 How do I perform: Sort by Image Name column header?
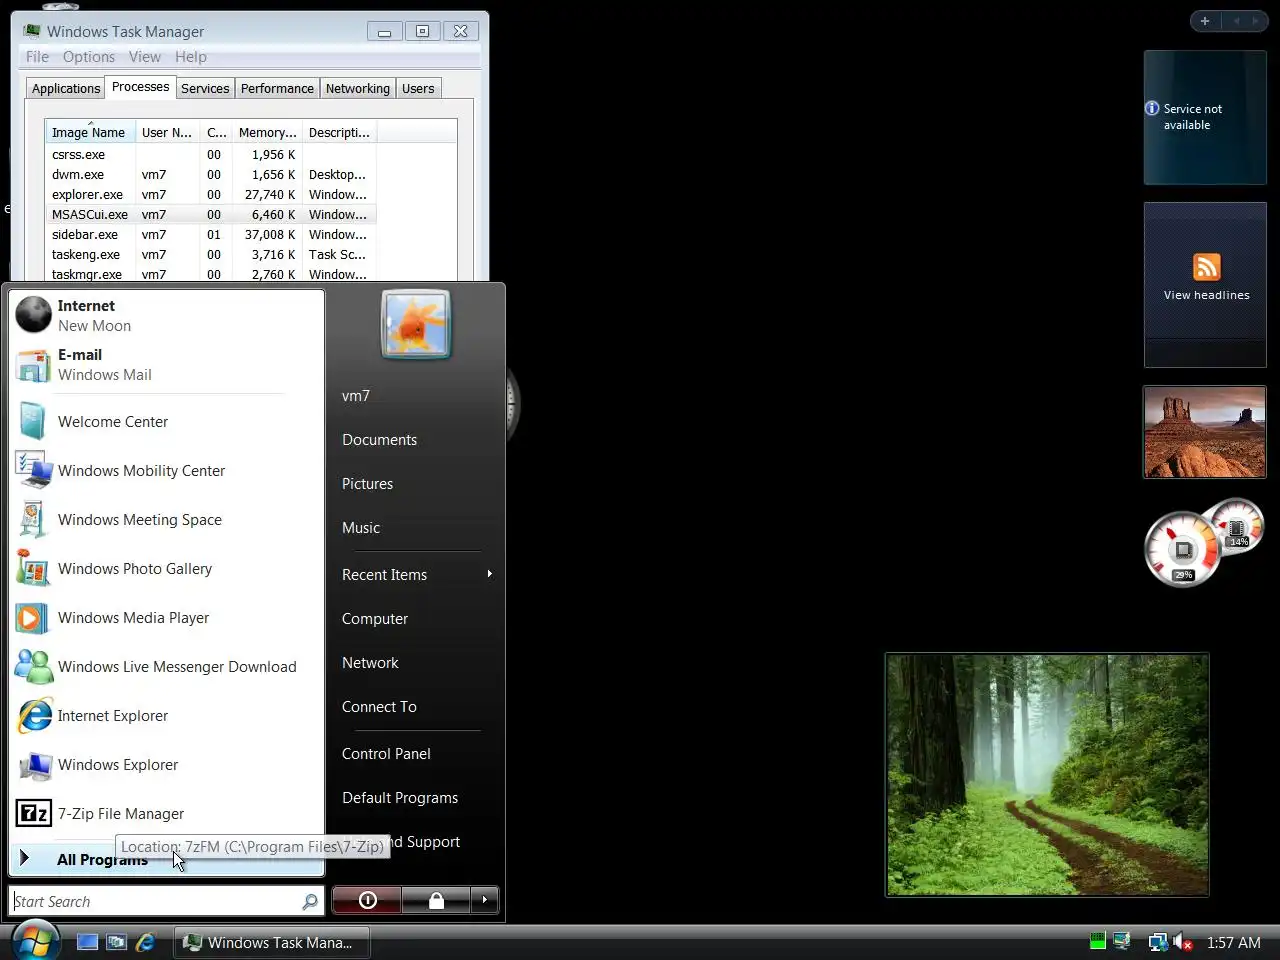click(x=89, y=132)
